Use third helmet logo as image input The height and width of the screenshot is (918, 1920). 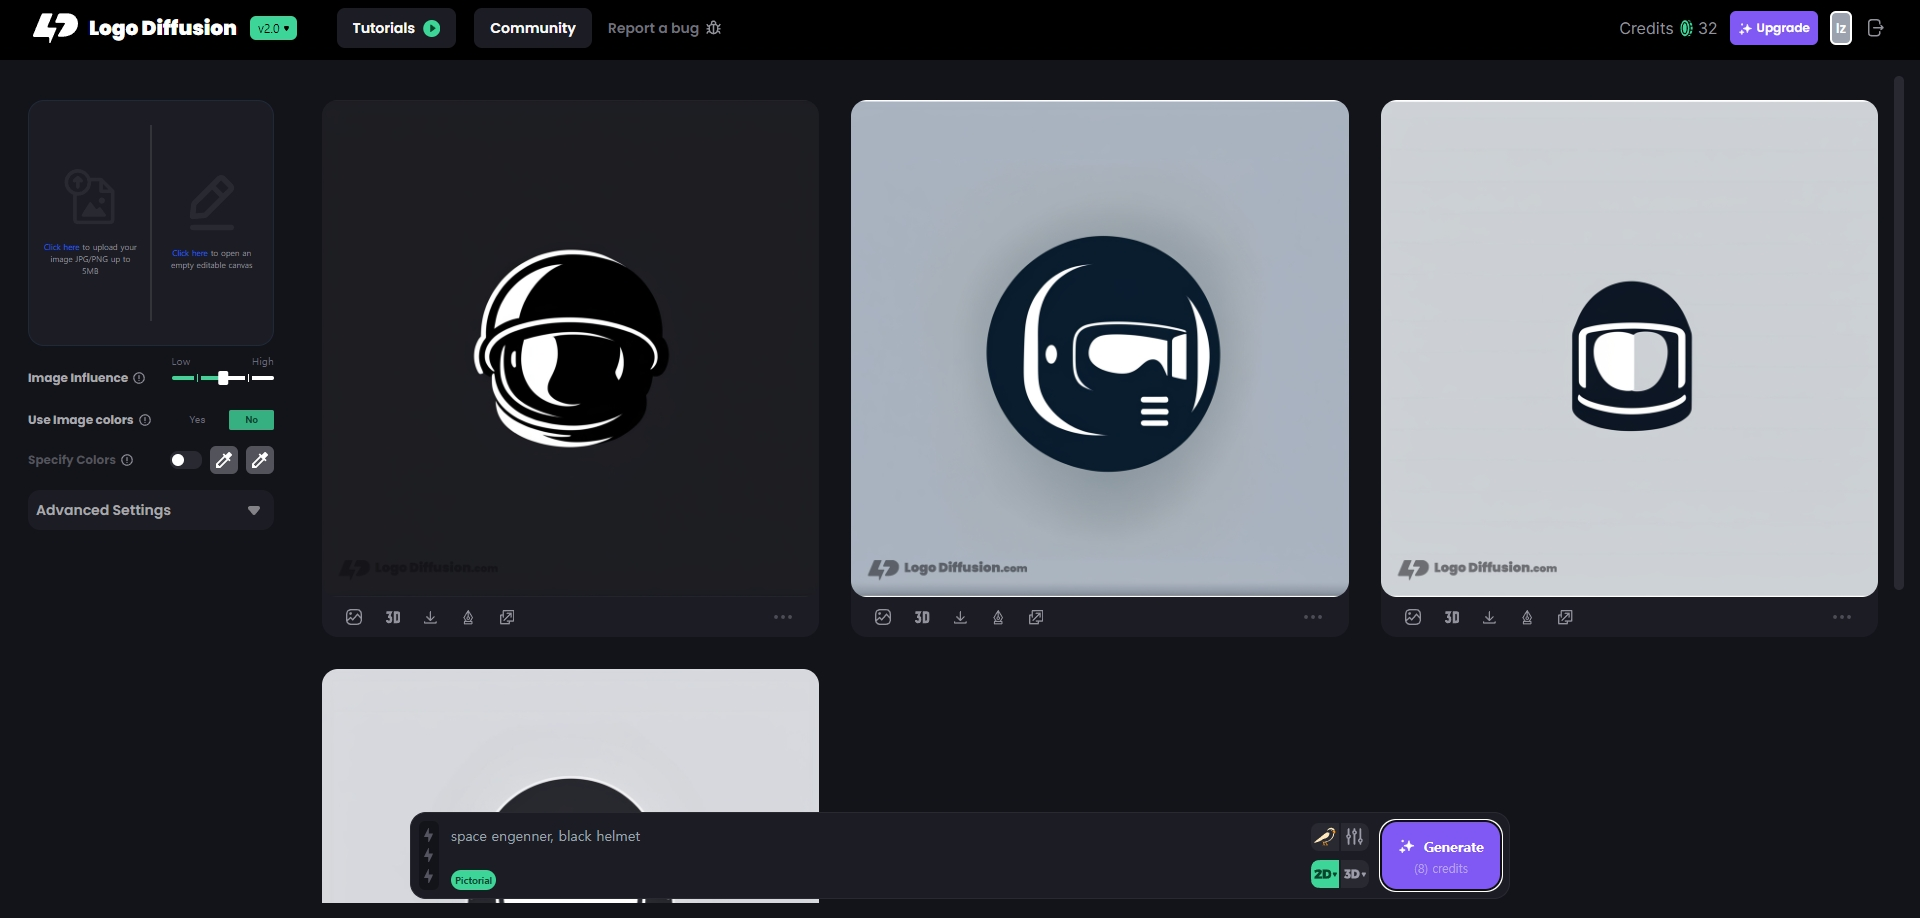(1413, 617)
